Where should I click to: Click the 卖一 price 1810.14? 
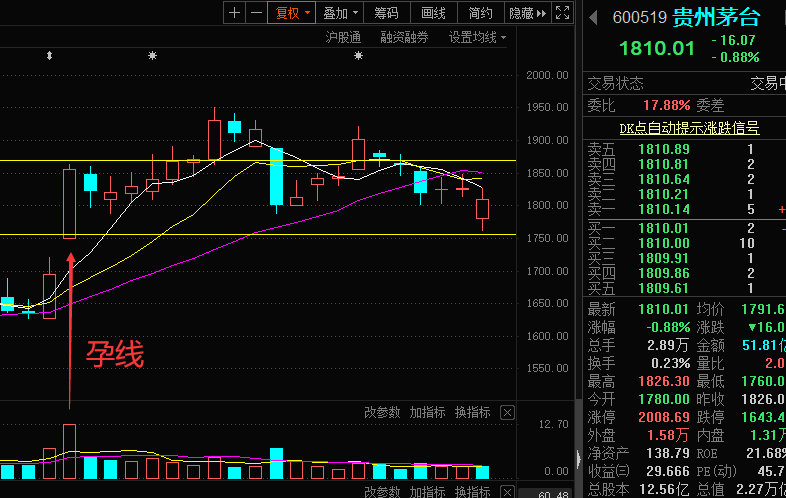tap(664, 210)
